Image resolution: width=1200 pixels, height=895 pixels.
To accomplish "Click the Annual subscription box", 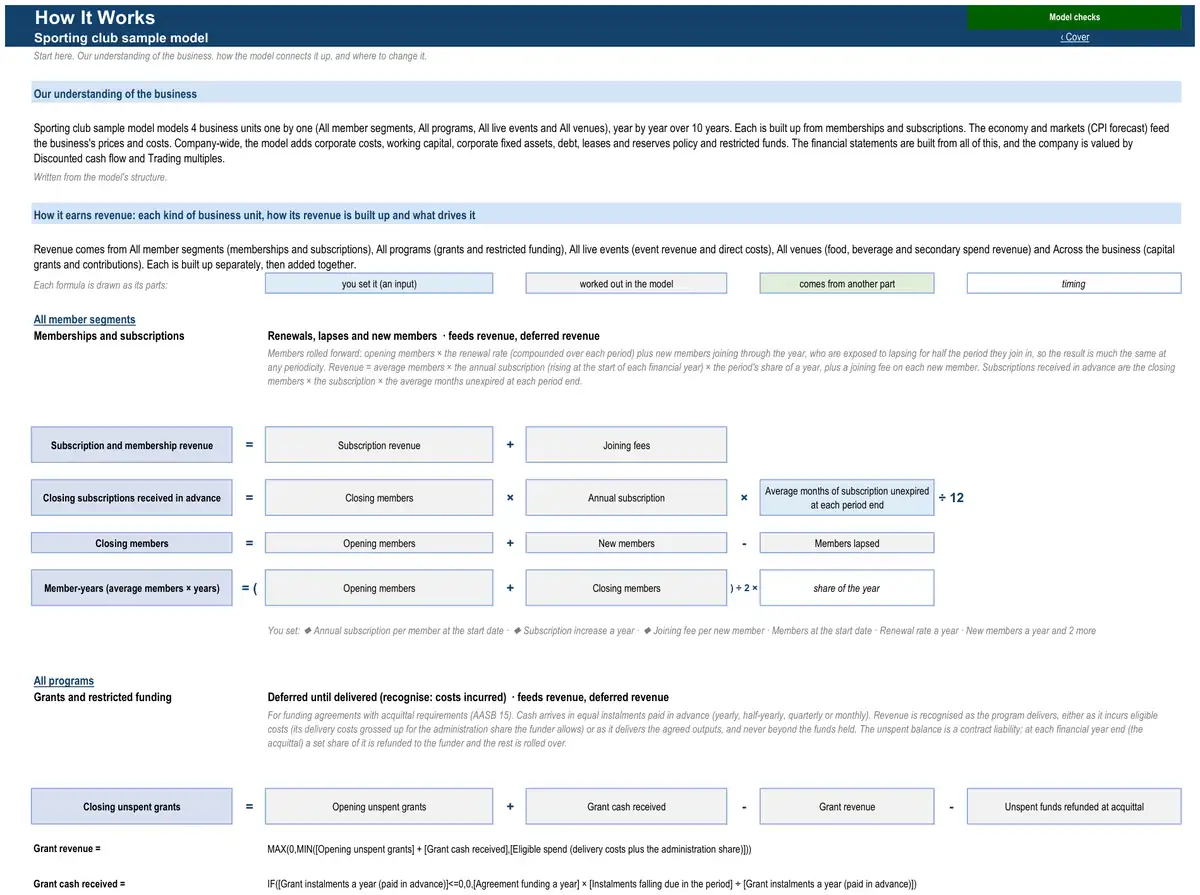I will coord(626,498).
